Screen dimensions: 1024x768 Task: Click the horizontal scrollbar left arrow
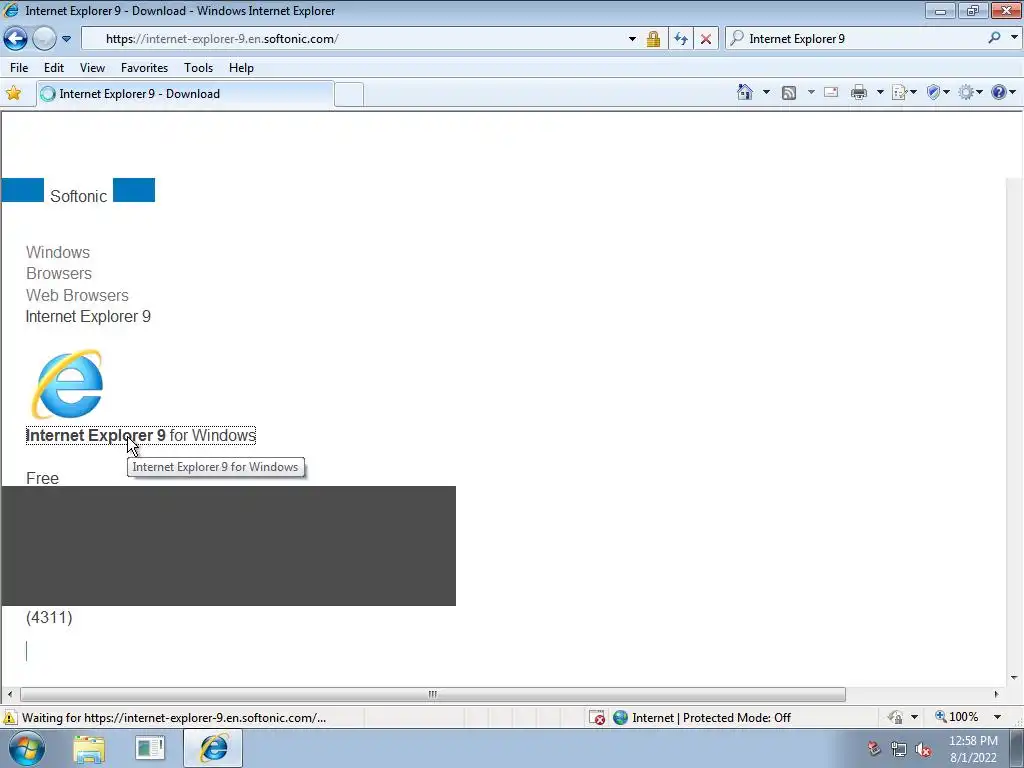coord(9,694)
